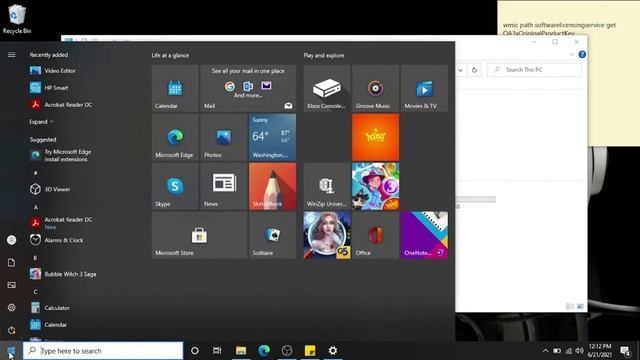Open Task View on the taskbar
Viewport: 640px width, 360px height.
tap(217, 351)
